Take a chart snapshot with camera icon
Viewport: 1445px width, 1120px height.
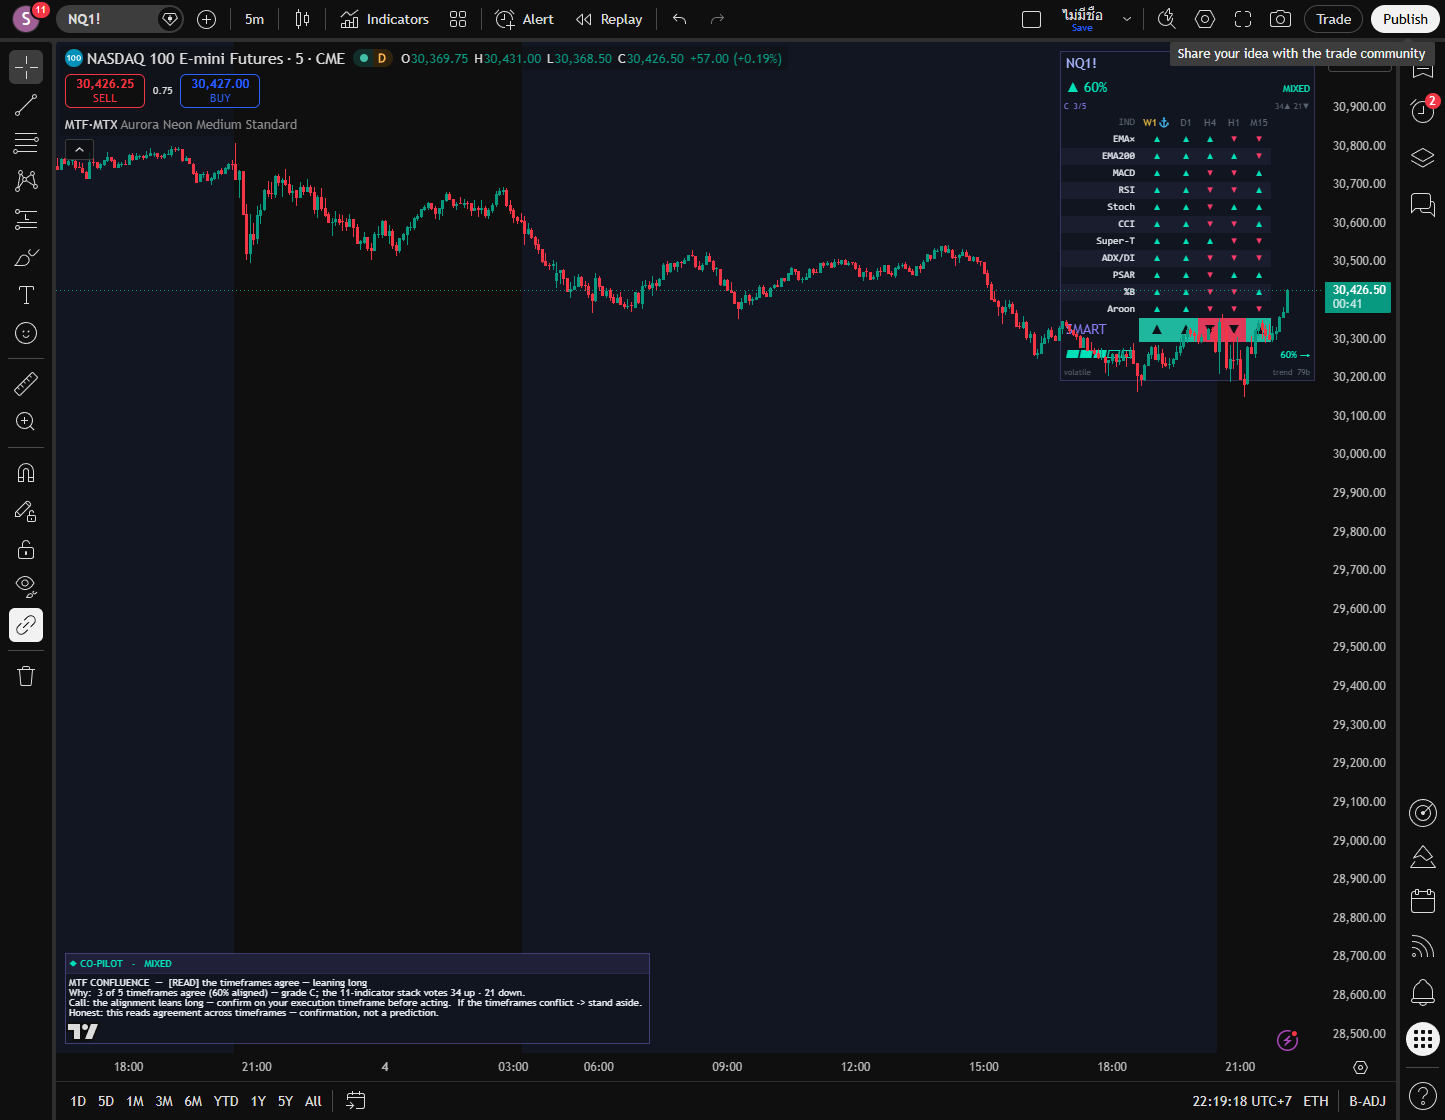coord(1279,19)
